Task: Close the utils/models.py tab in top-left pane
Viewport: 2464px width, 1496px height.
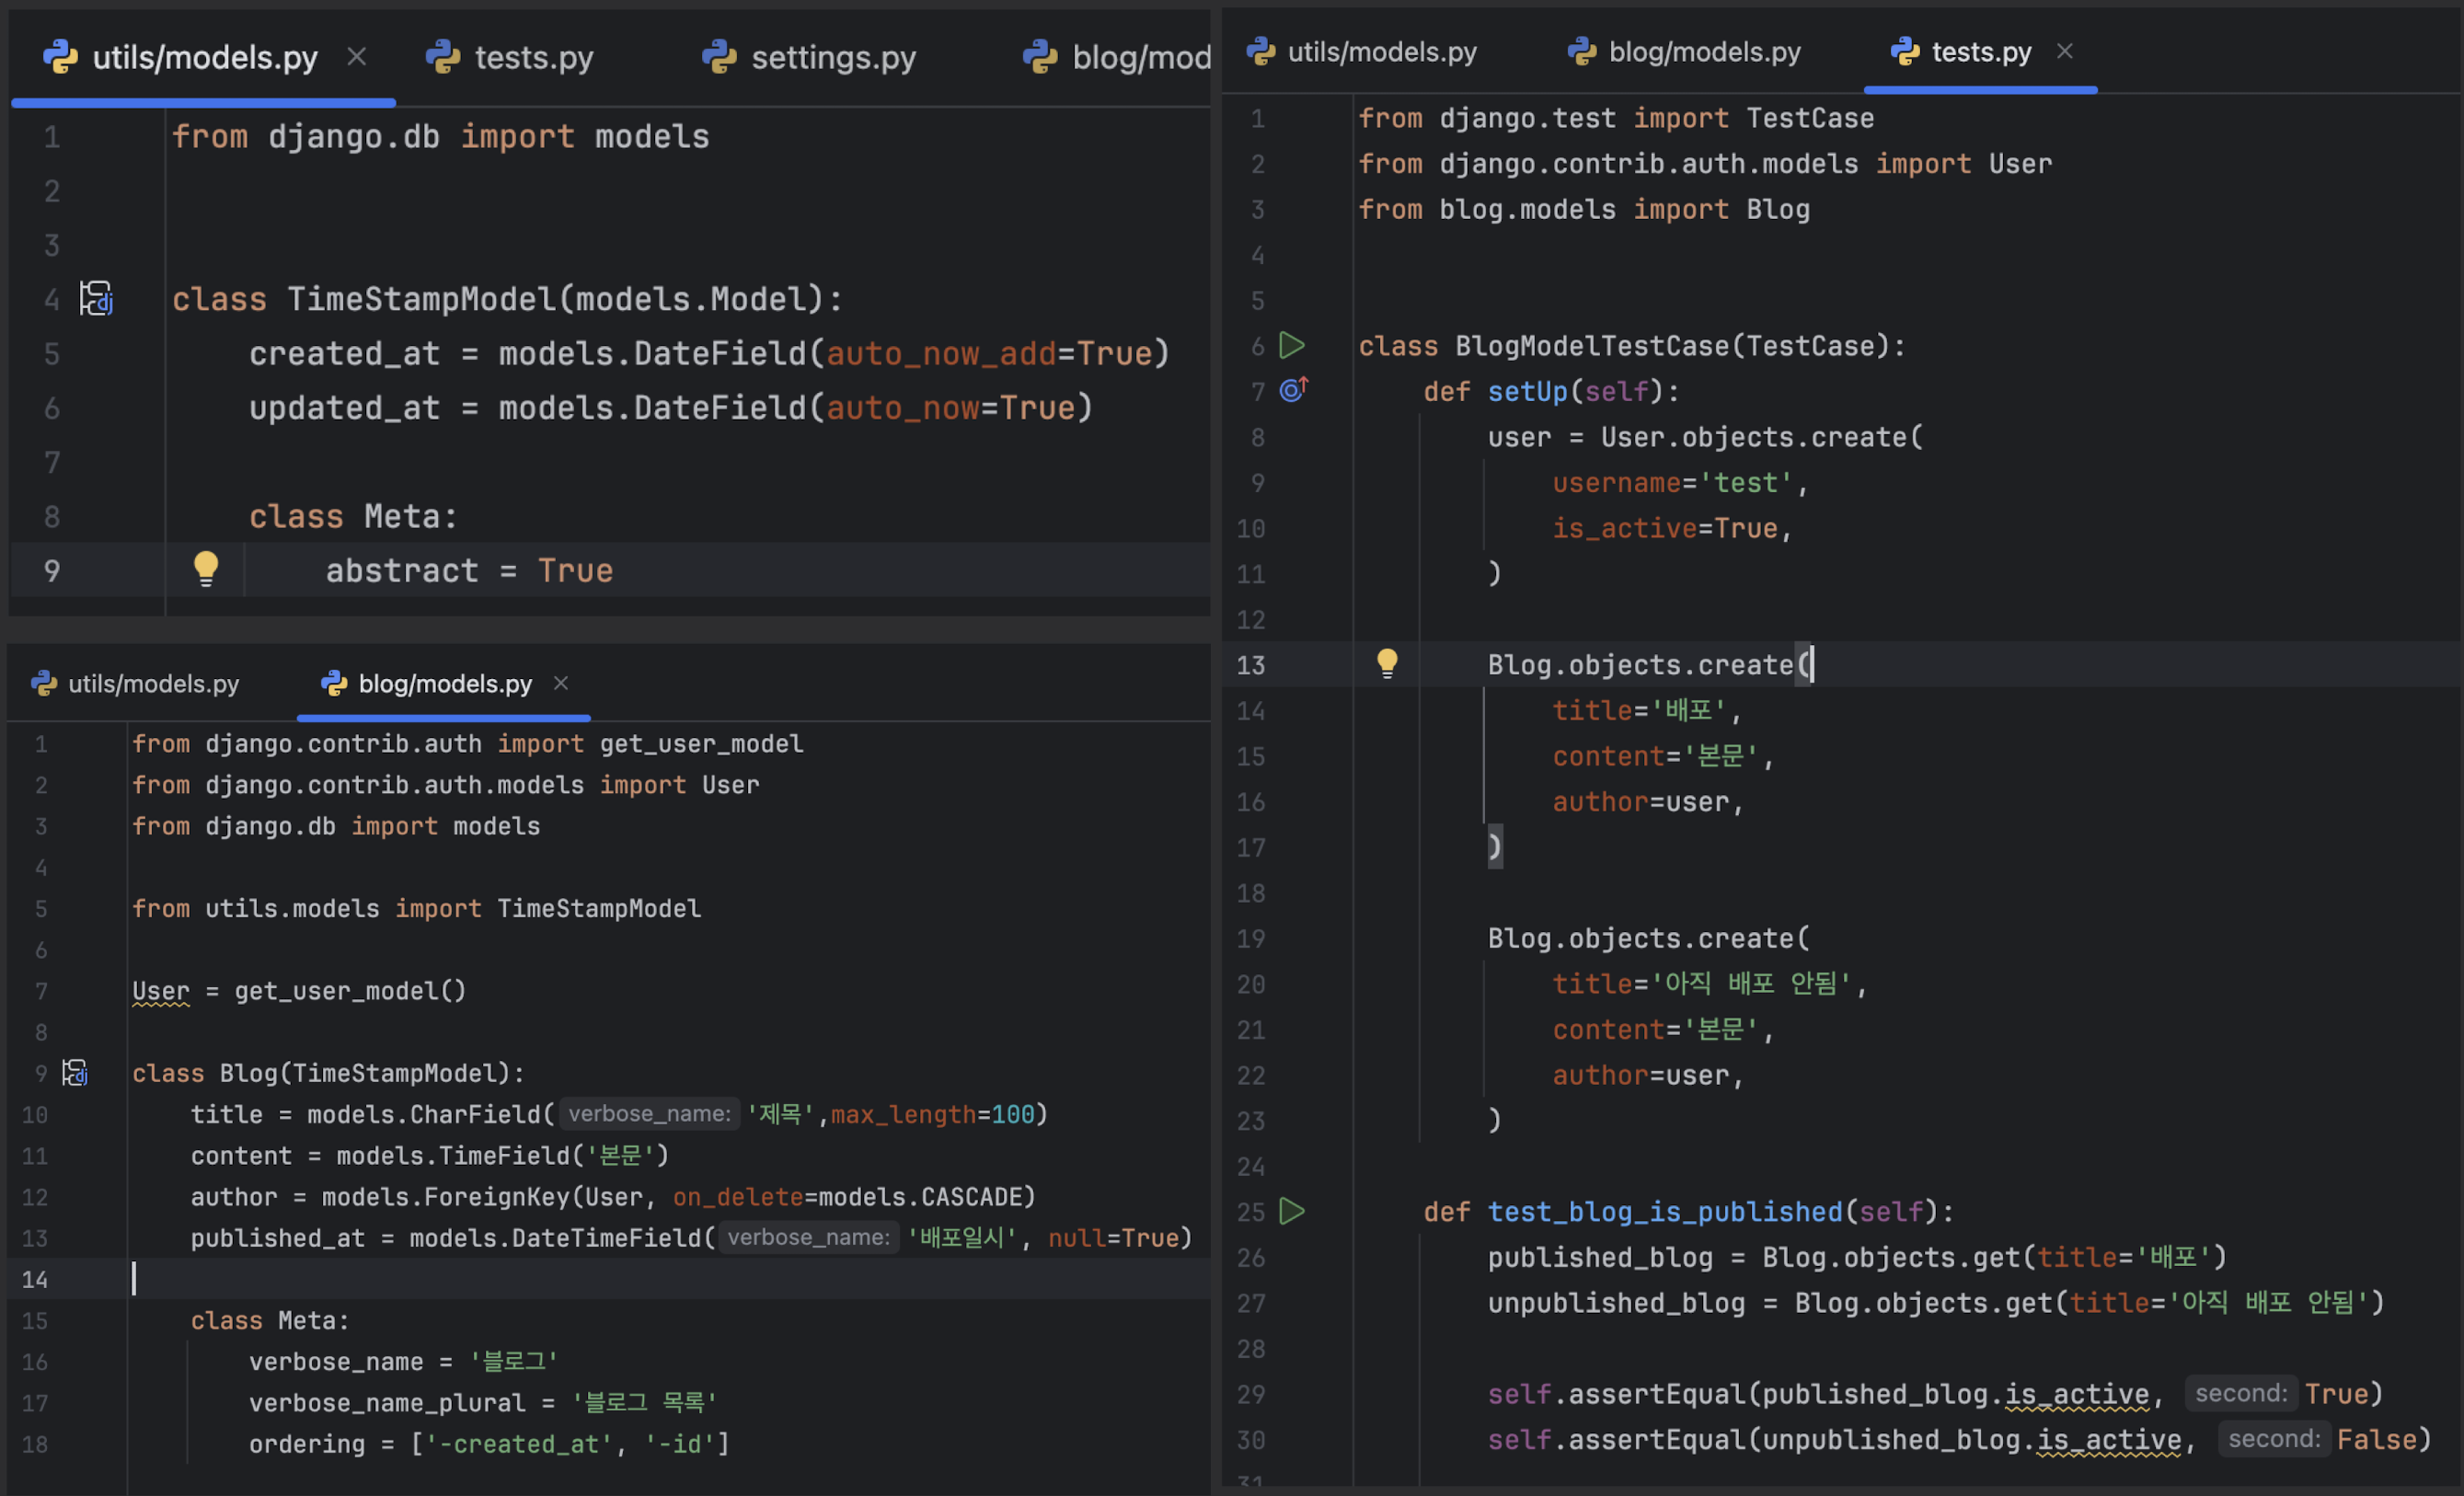Action: click(x=357, y=57)
